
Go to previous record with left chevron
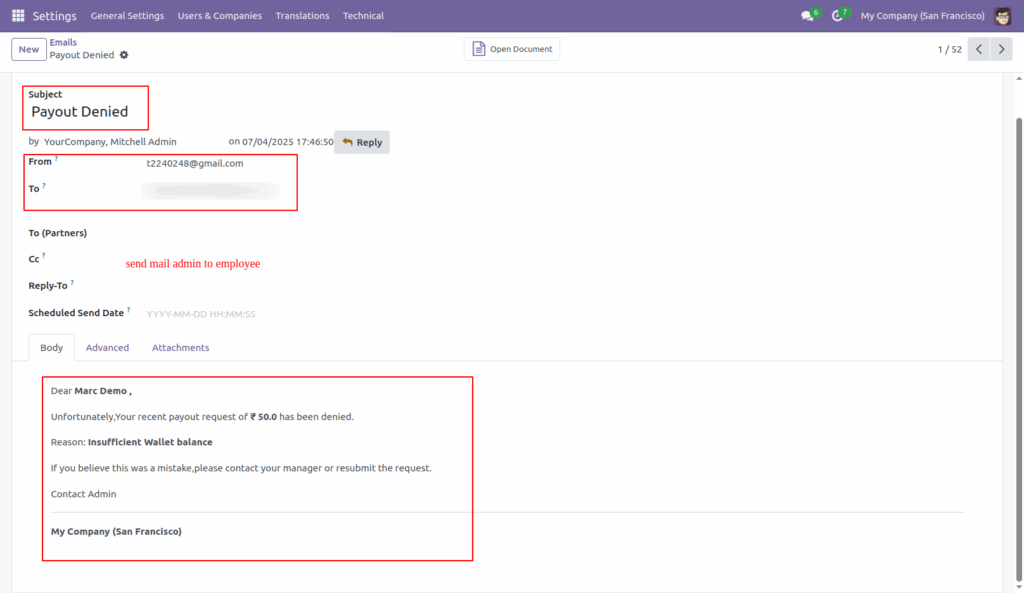(x=978, y=47)
